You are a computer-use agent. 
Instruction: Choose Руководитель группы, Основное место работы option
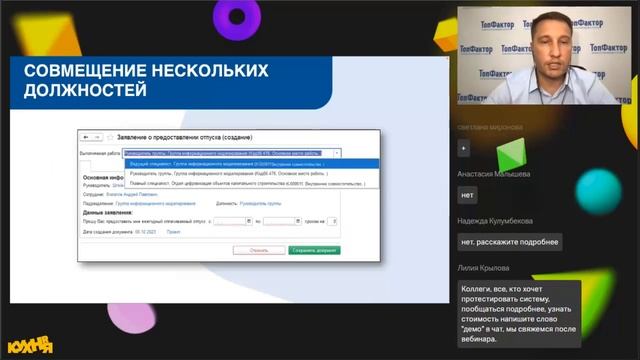[252, 173]
